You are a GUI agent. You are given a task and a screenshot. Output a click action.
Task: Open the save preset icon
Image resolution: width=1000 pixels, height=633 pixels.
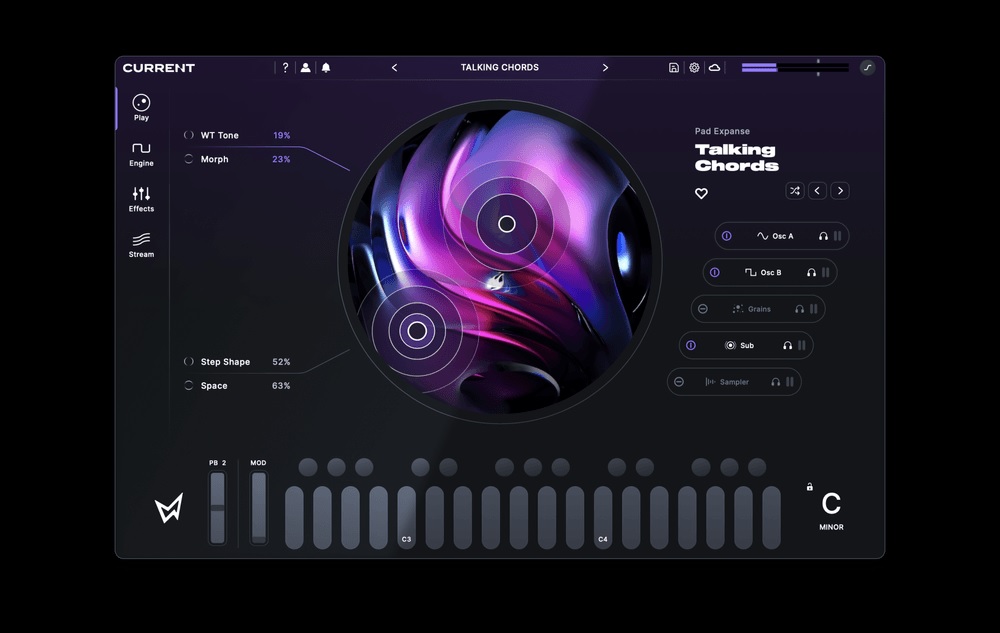(x=673, y=67)
